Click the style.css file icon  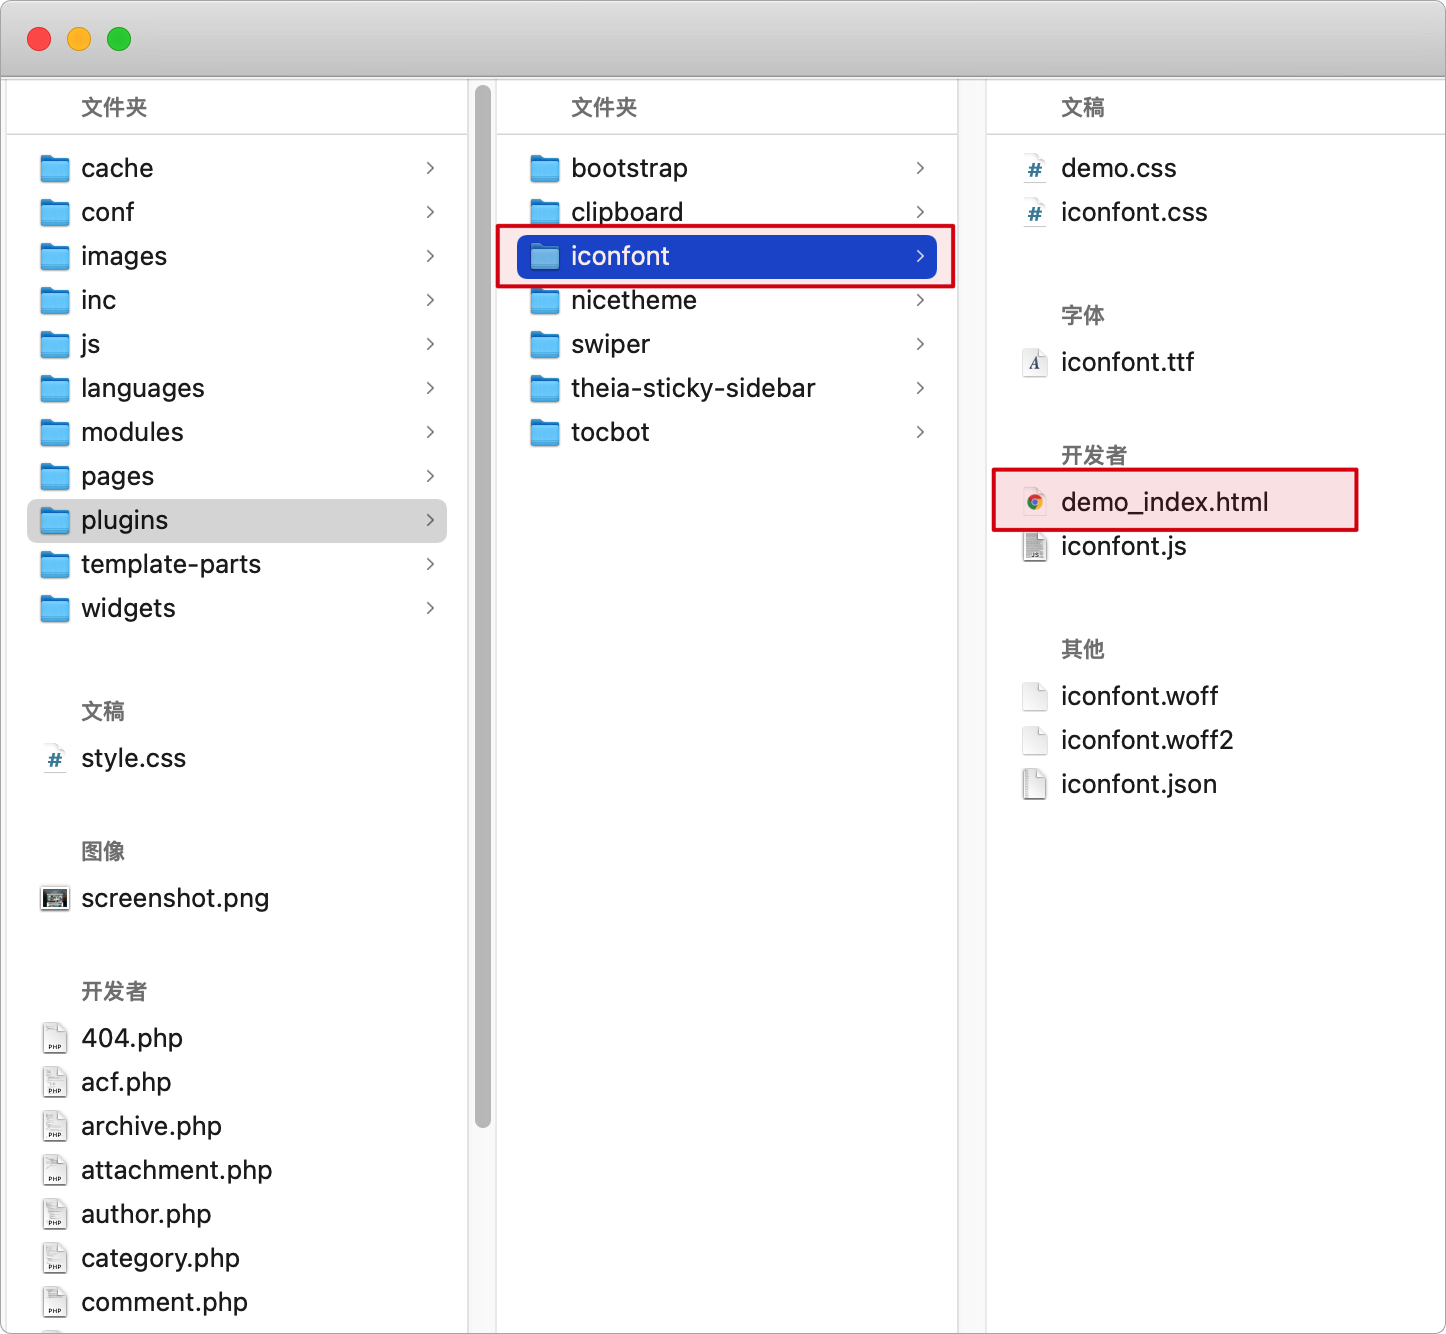pos(55,759)
